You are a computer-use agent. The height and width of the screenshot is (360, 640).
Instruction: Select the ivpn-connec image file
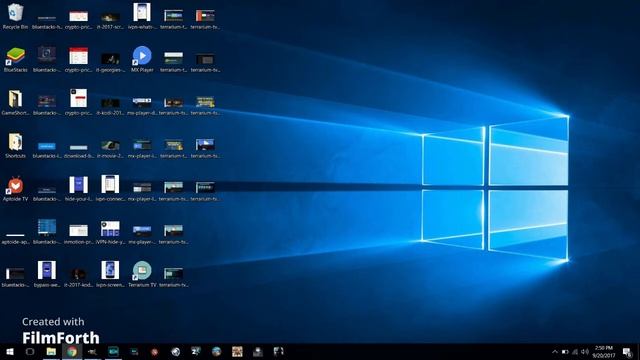pos(110,189)
